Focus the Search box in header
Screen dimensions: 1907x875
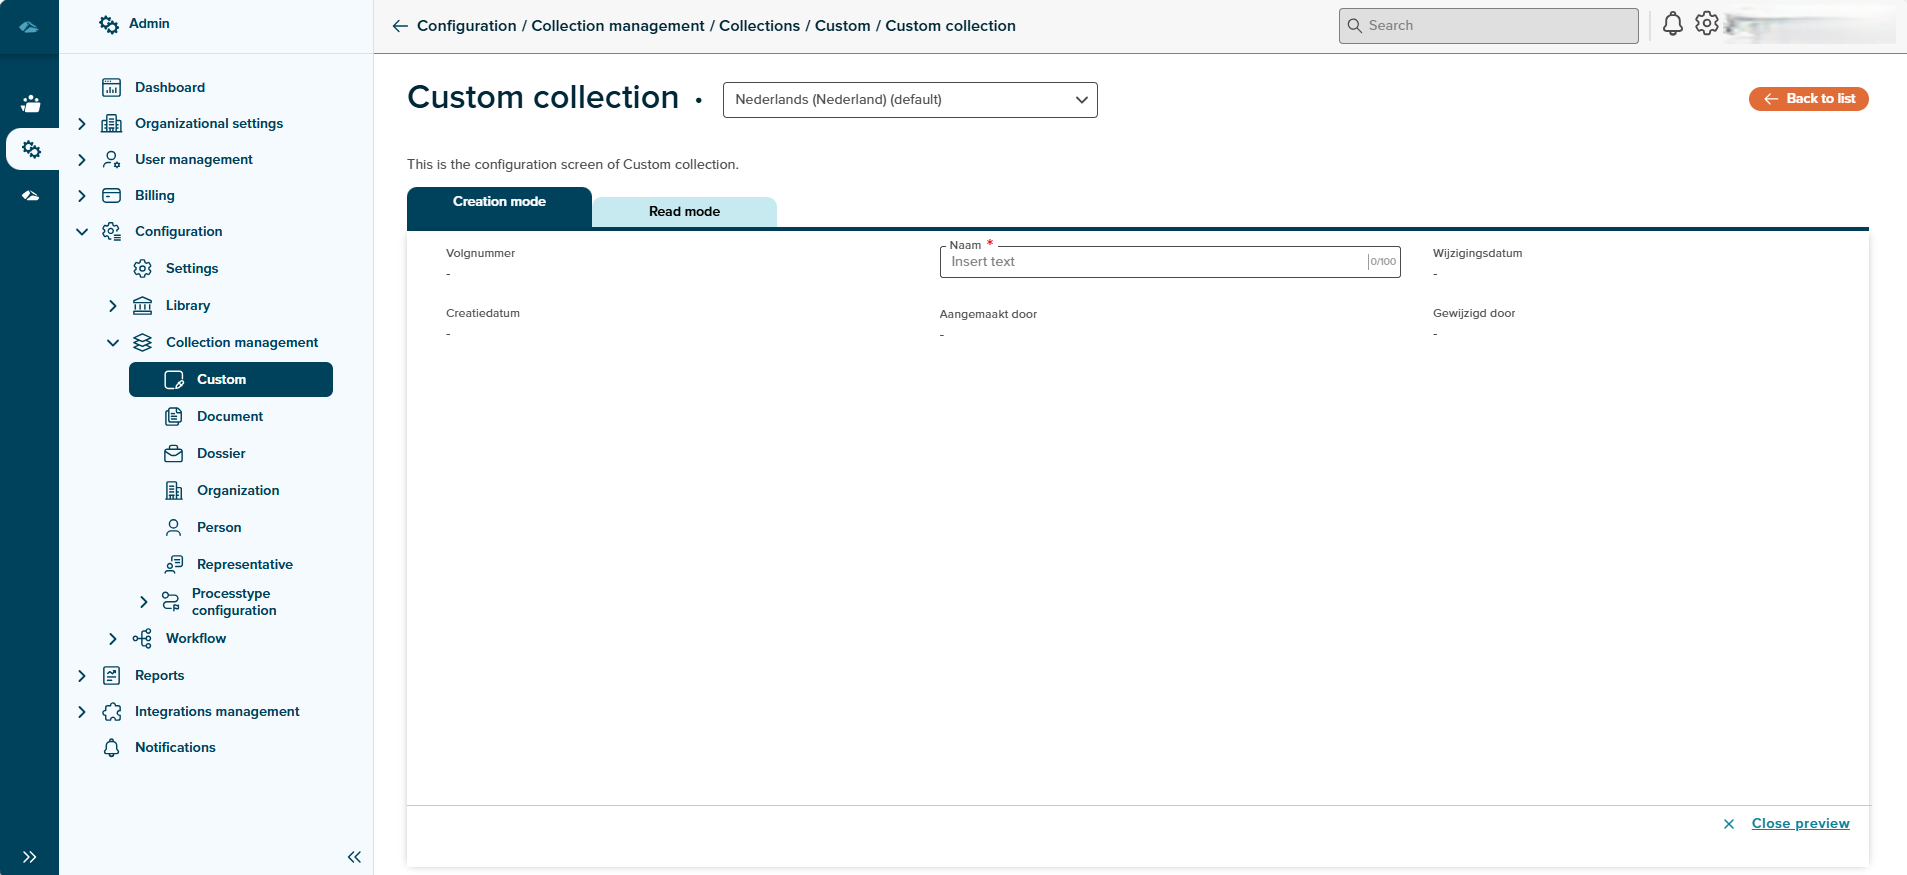tap(1488, 26)
